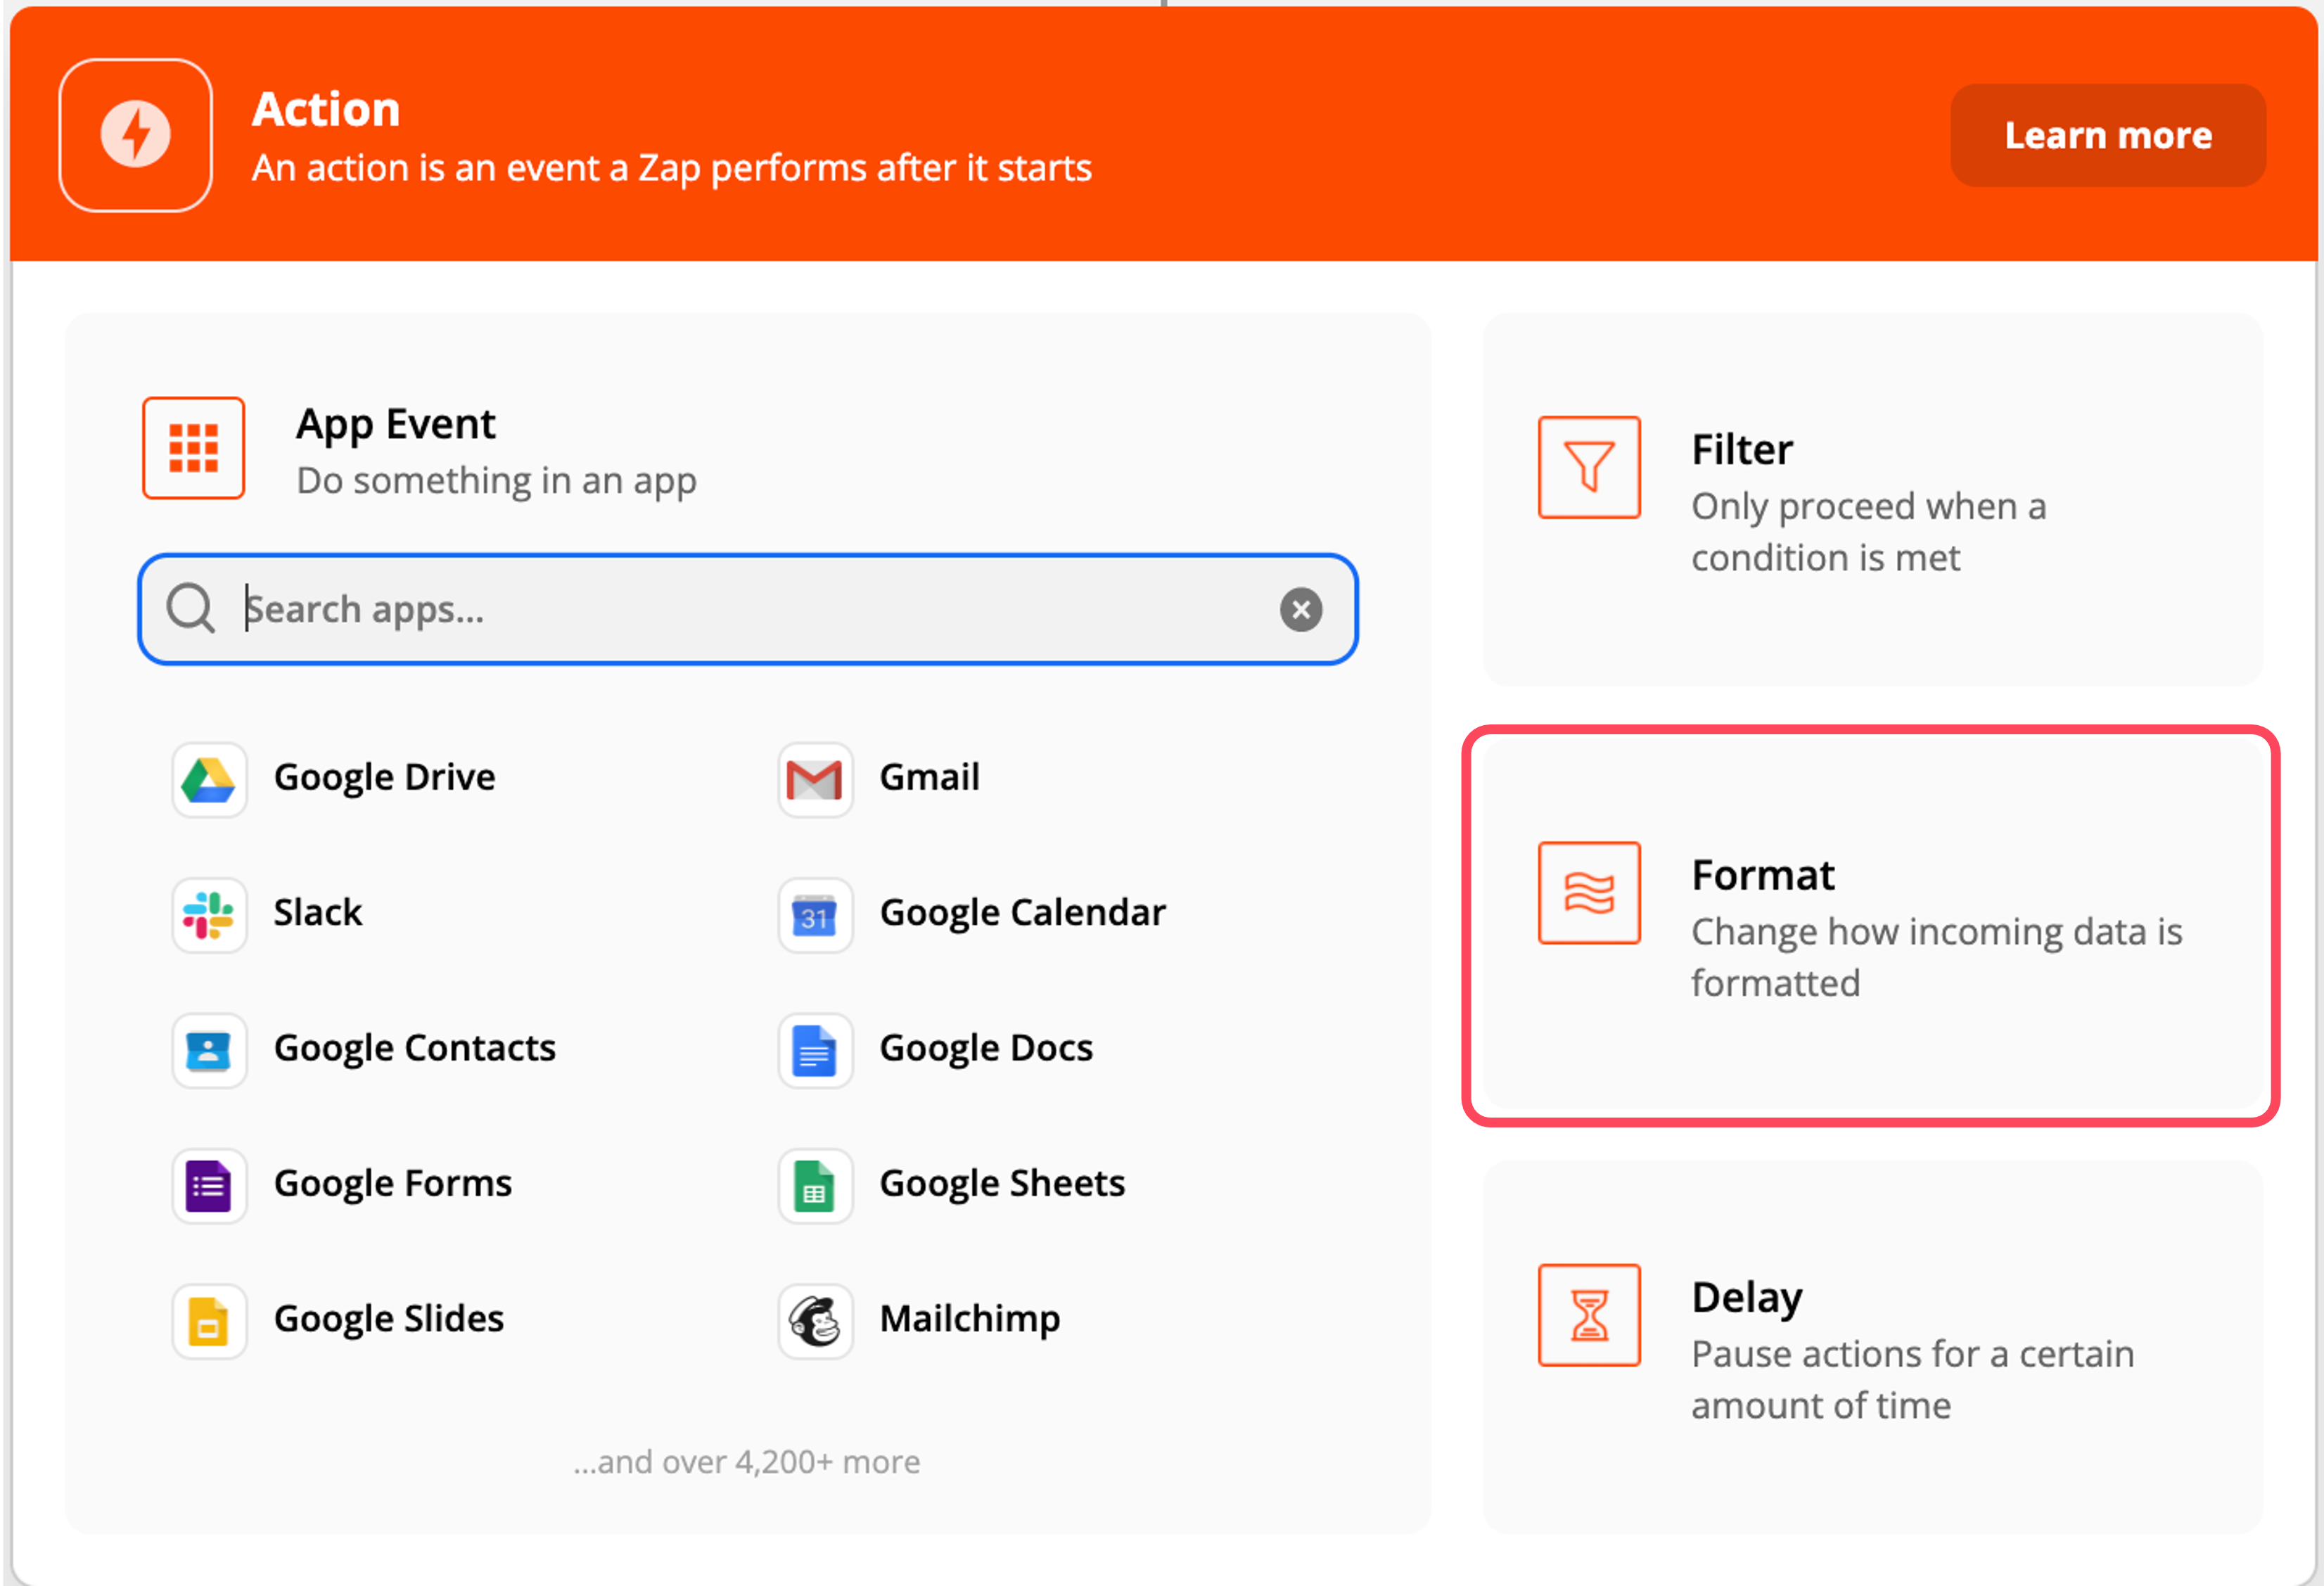Focus the Search apps input field

(748, 609)
